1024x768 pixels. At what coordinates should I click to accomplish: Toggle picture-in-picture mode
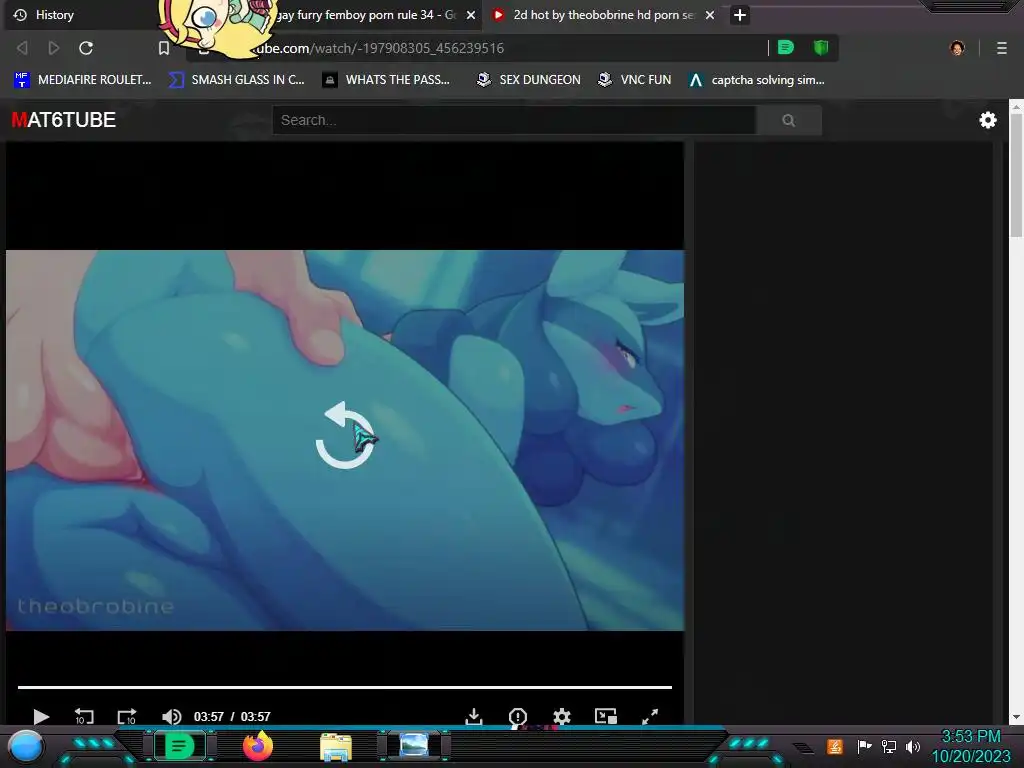pos(606,716)
